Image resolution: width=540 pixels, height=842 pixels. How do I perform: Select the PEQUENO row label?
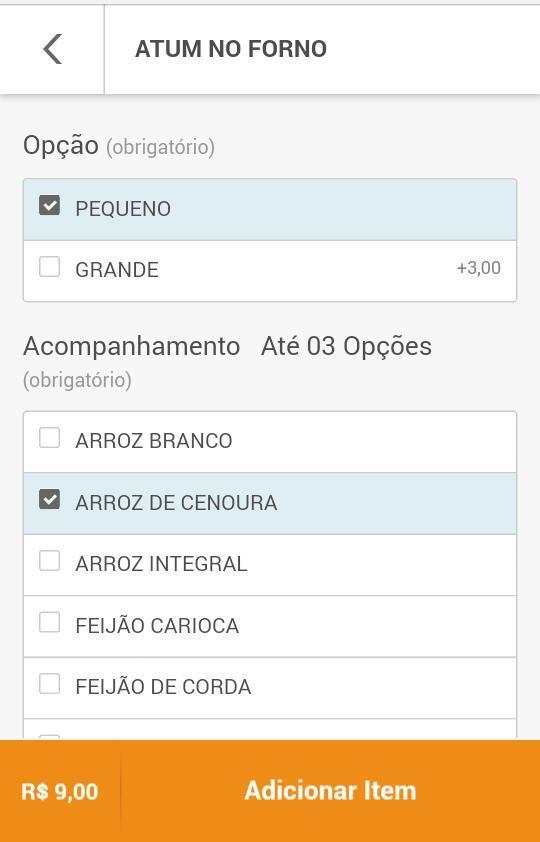coord(123,209)
